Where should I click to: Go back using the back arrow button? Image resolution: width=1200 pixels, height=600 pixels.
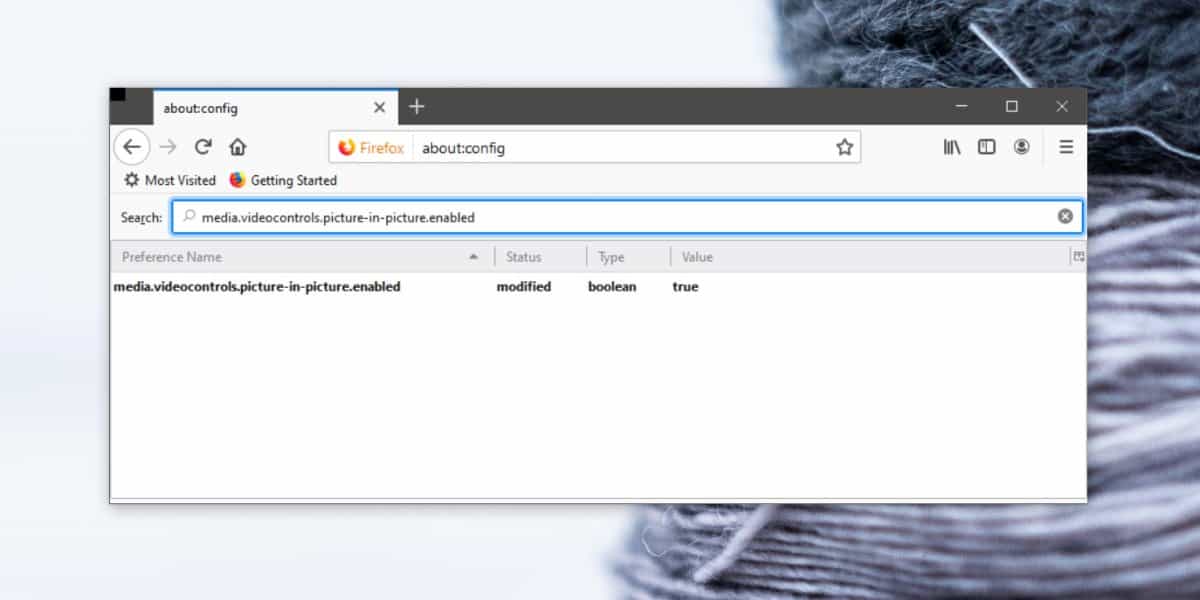click(132, 147)
